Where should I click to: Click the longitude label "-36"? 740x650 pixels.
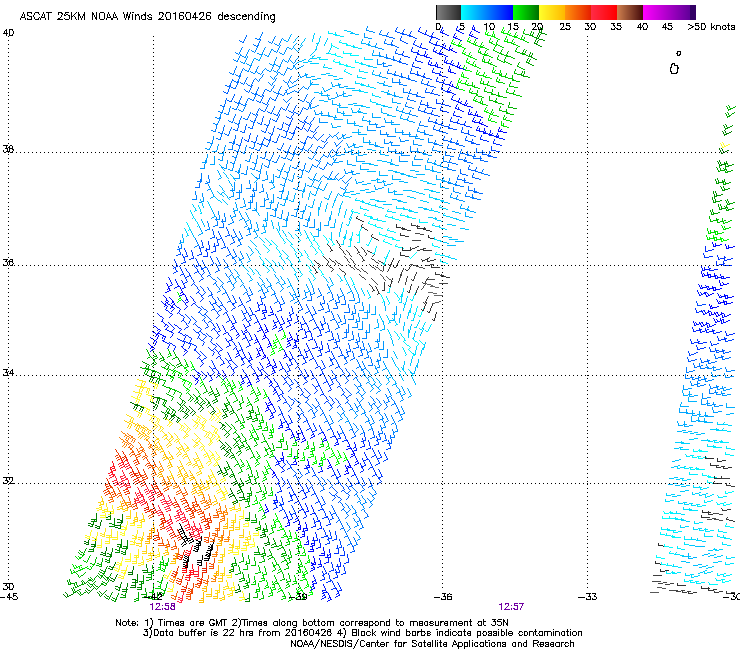pyautogui.click(x=443, y=597)
